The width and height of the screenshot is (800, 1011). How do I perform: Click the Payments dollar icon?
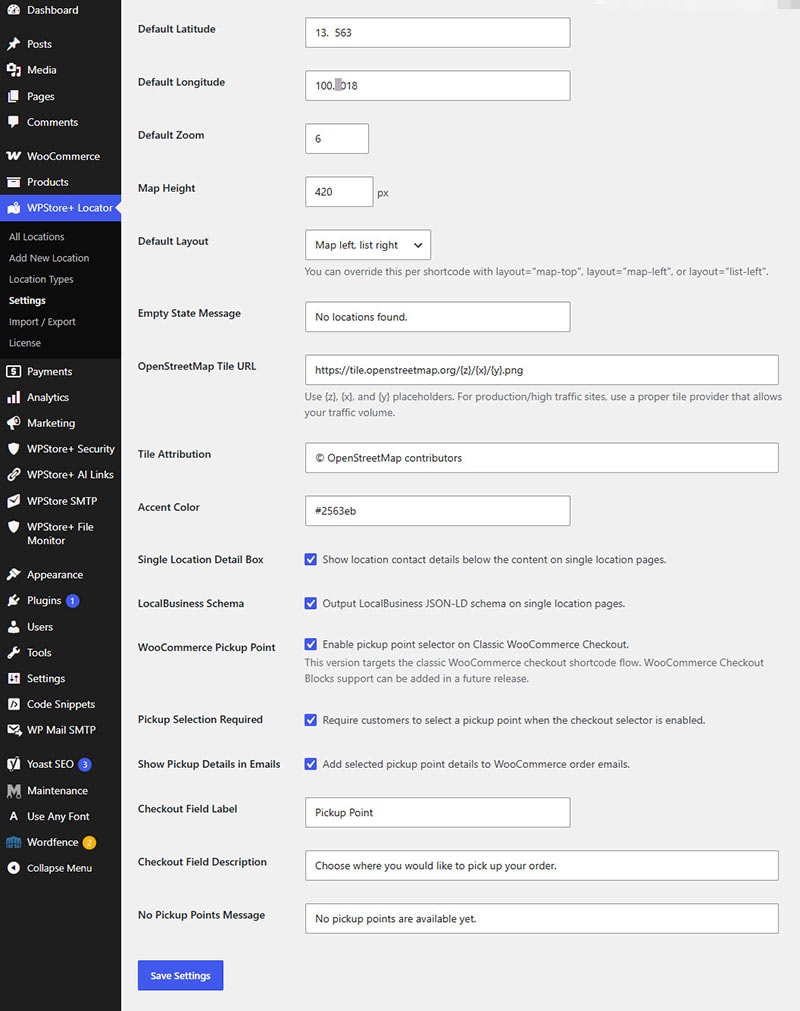point(14,371)
